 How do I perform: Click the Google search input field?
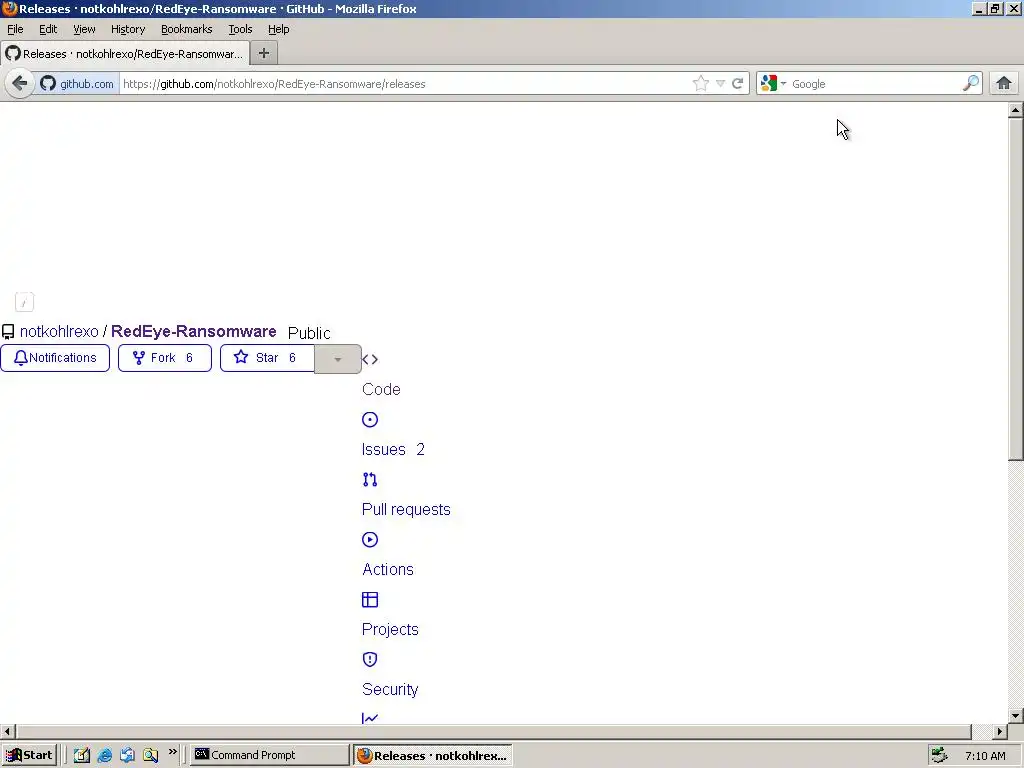click(875, 84)
